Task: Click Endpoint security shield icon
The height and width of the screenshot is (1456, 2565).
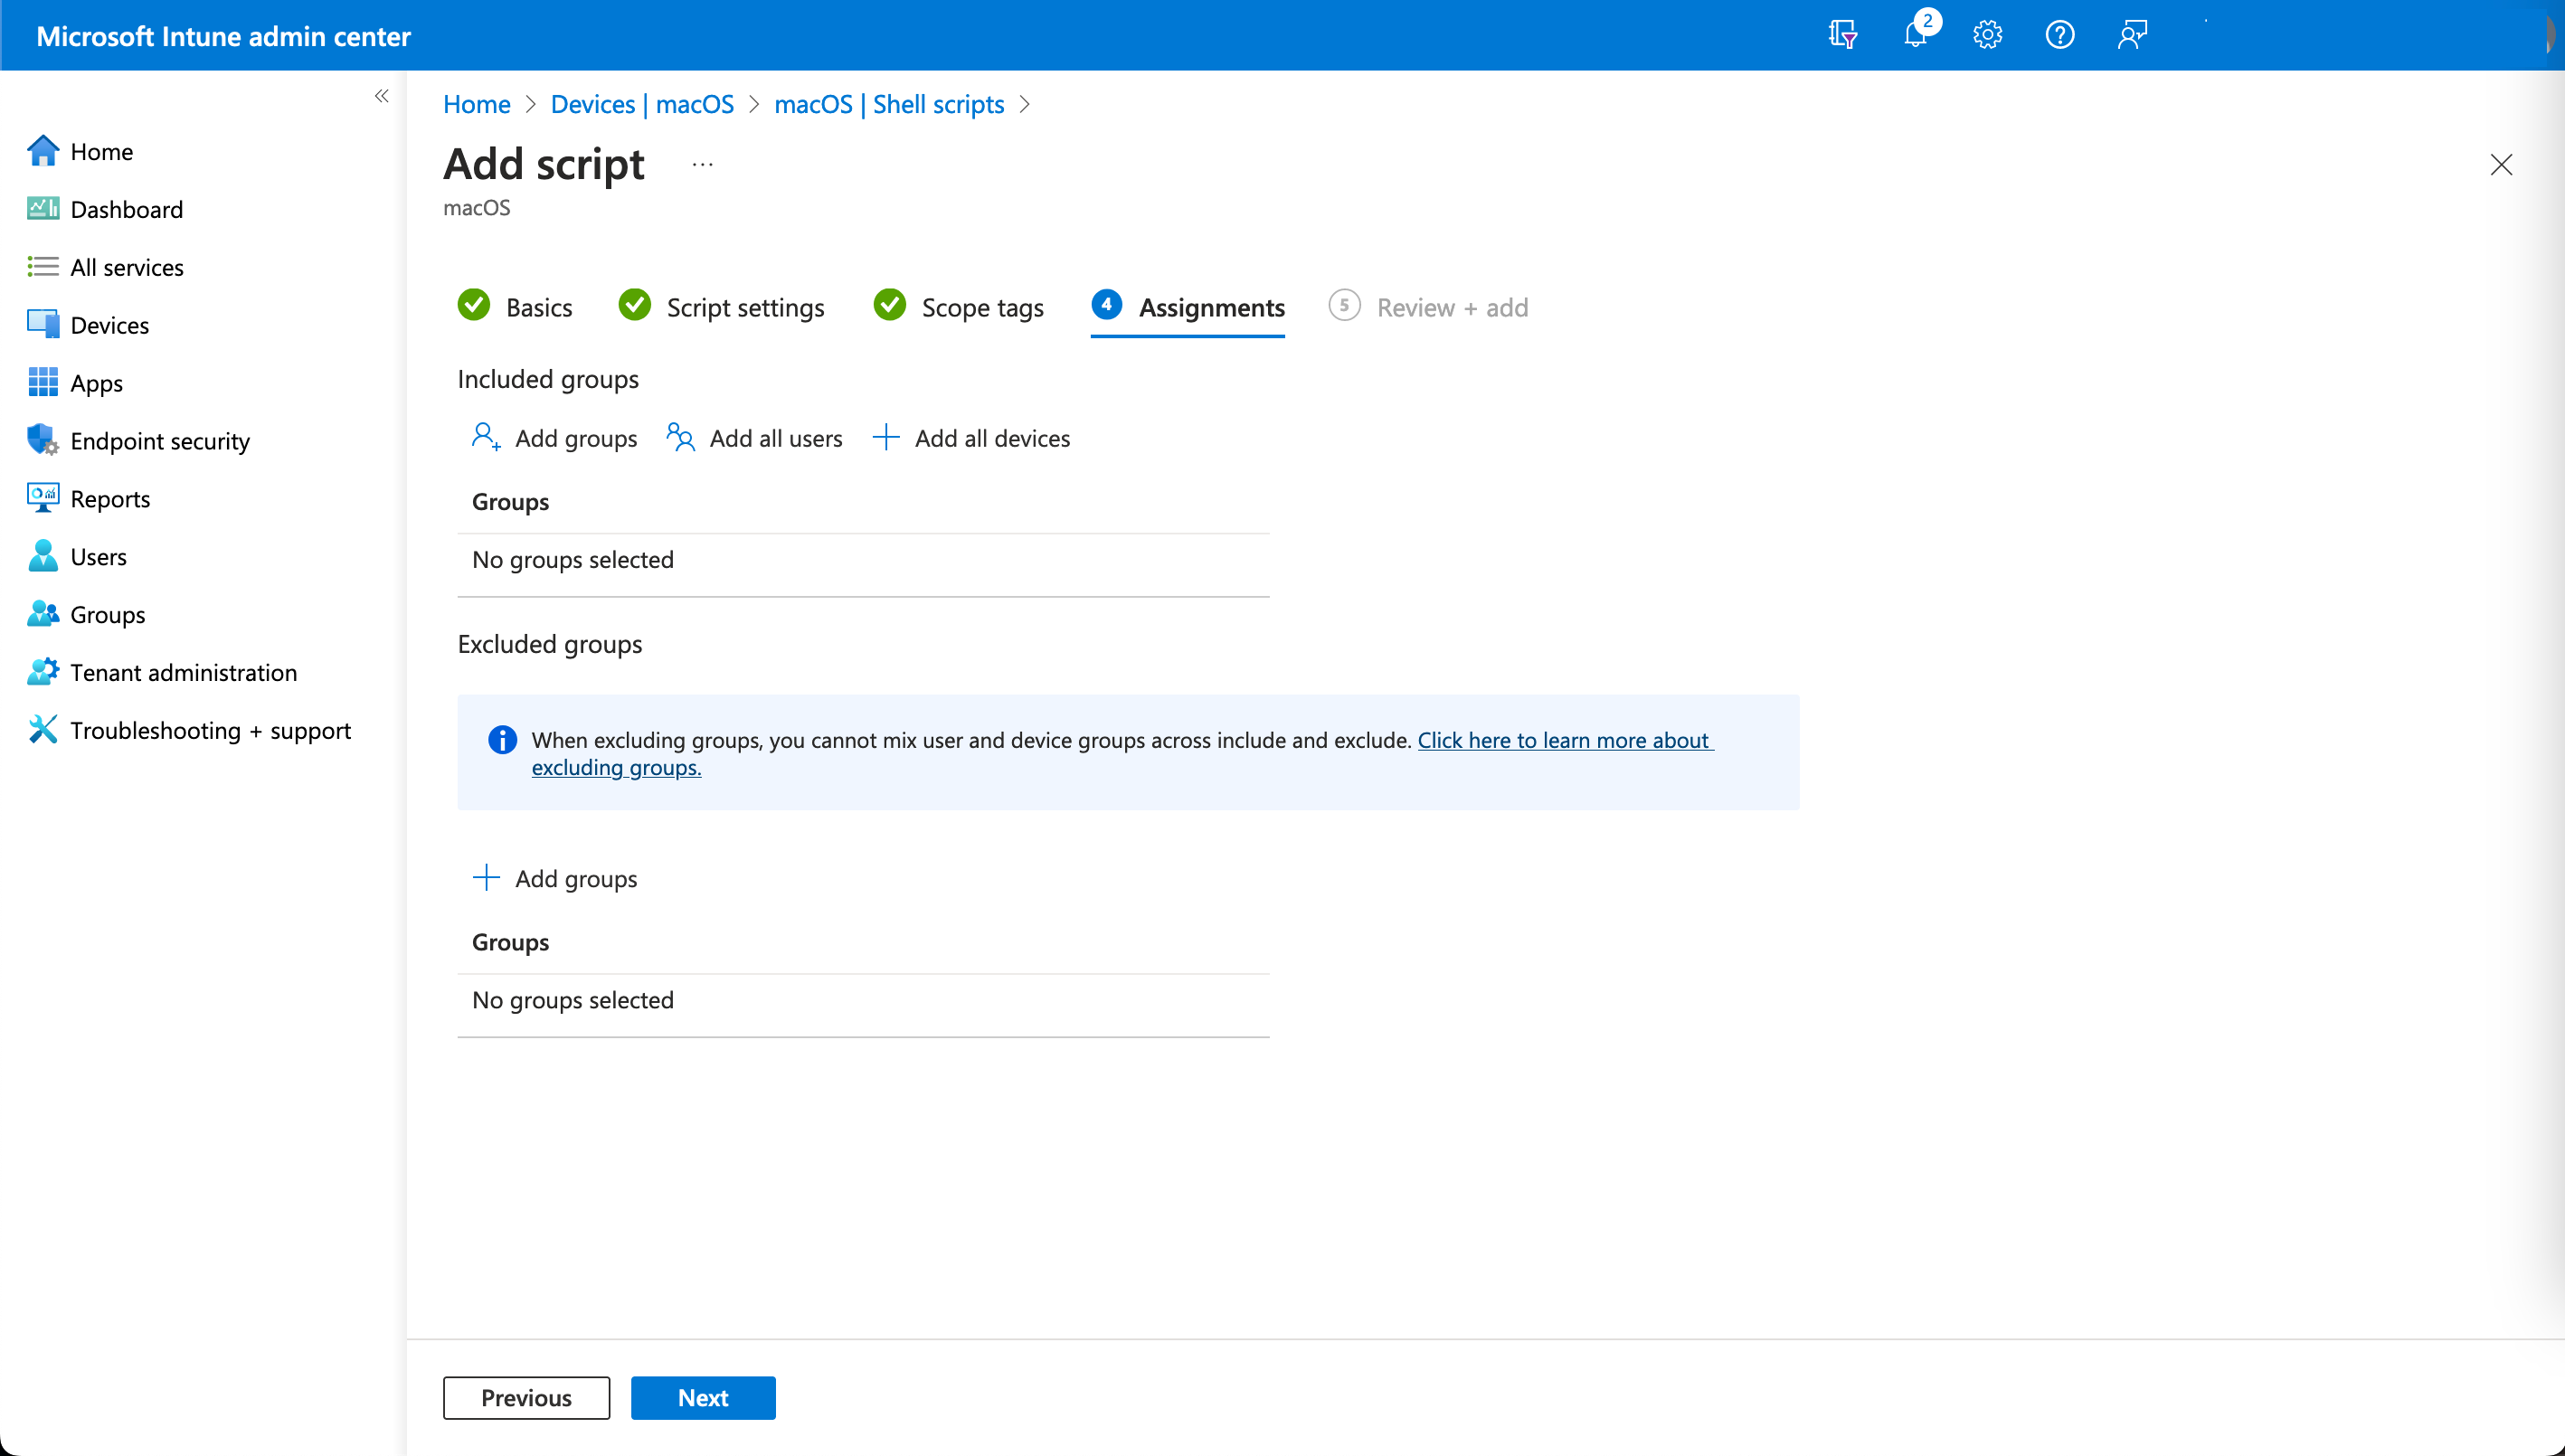Action: coord(42,440)
